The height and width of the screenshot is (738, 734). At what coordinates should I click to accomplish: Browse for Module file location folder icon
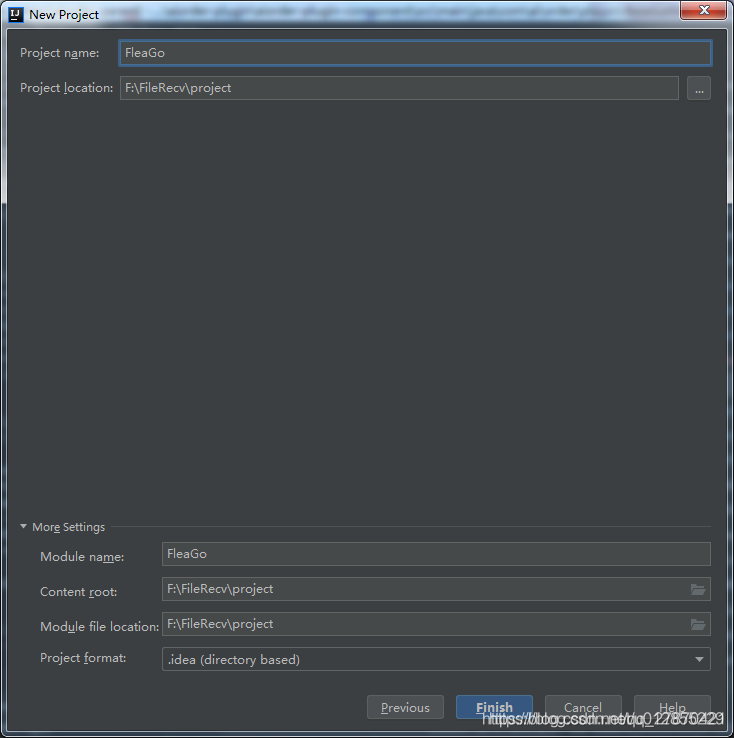click(x=698, y=625)
